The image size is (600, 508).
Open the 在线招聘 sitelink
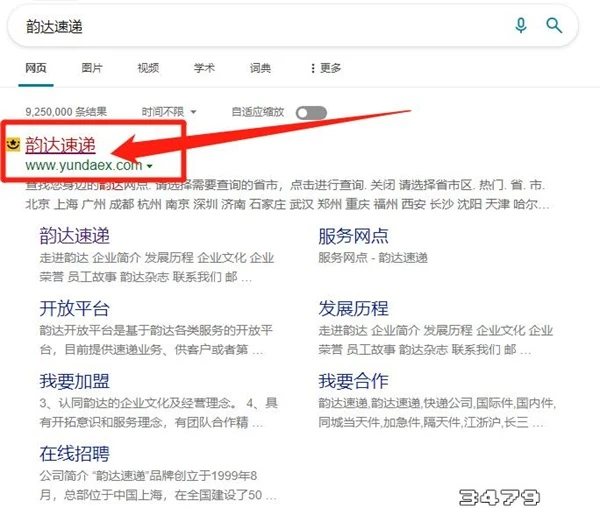[74, 453]
